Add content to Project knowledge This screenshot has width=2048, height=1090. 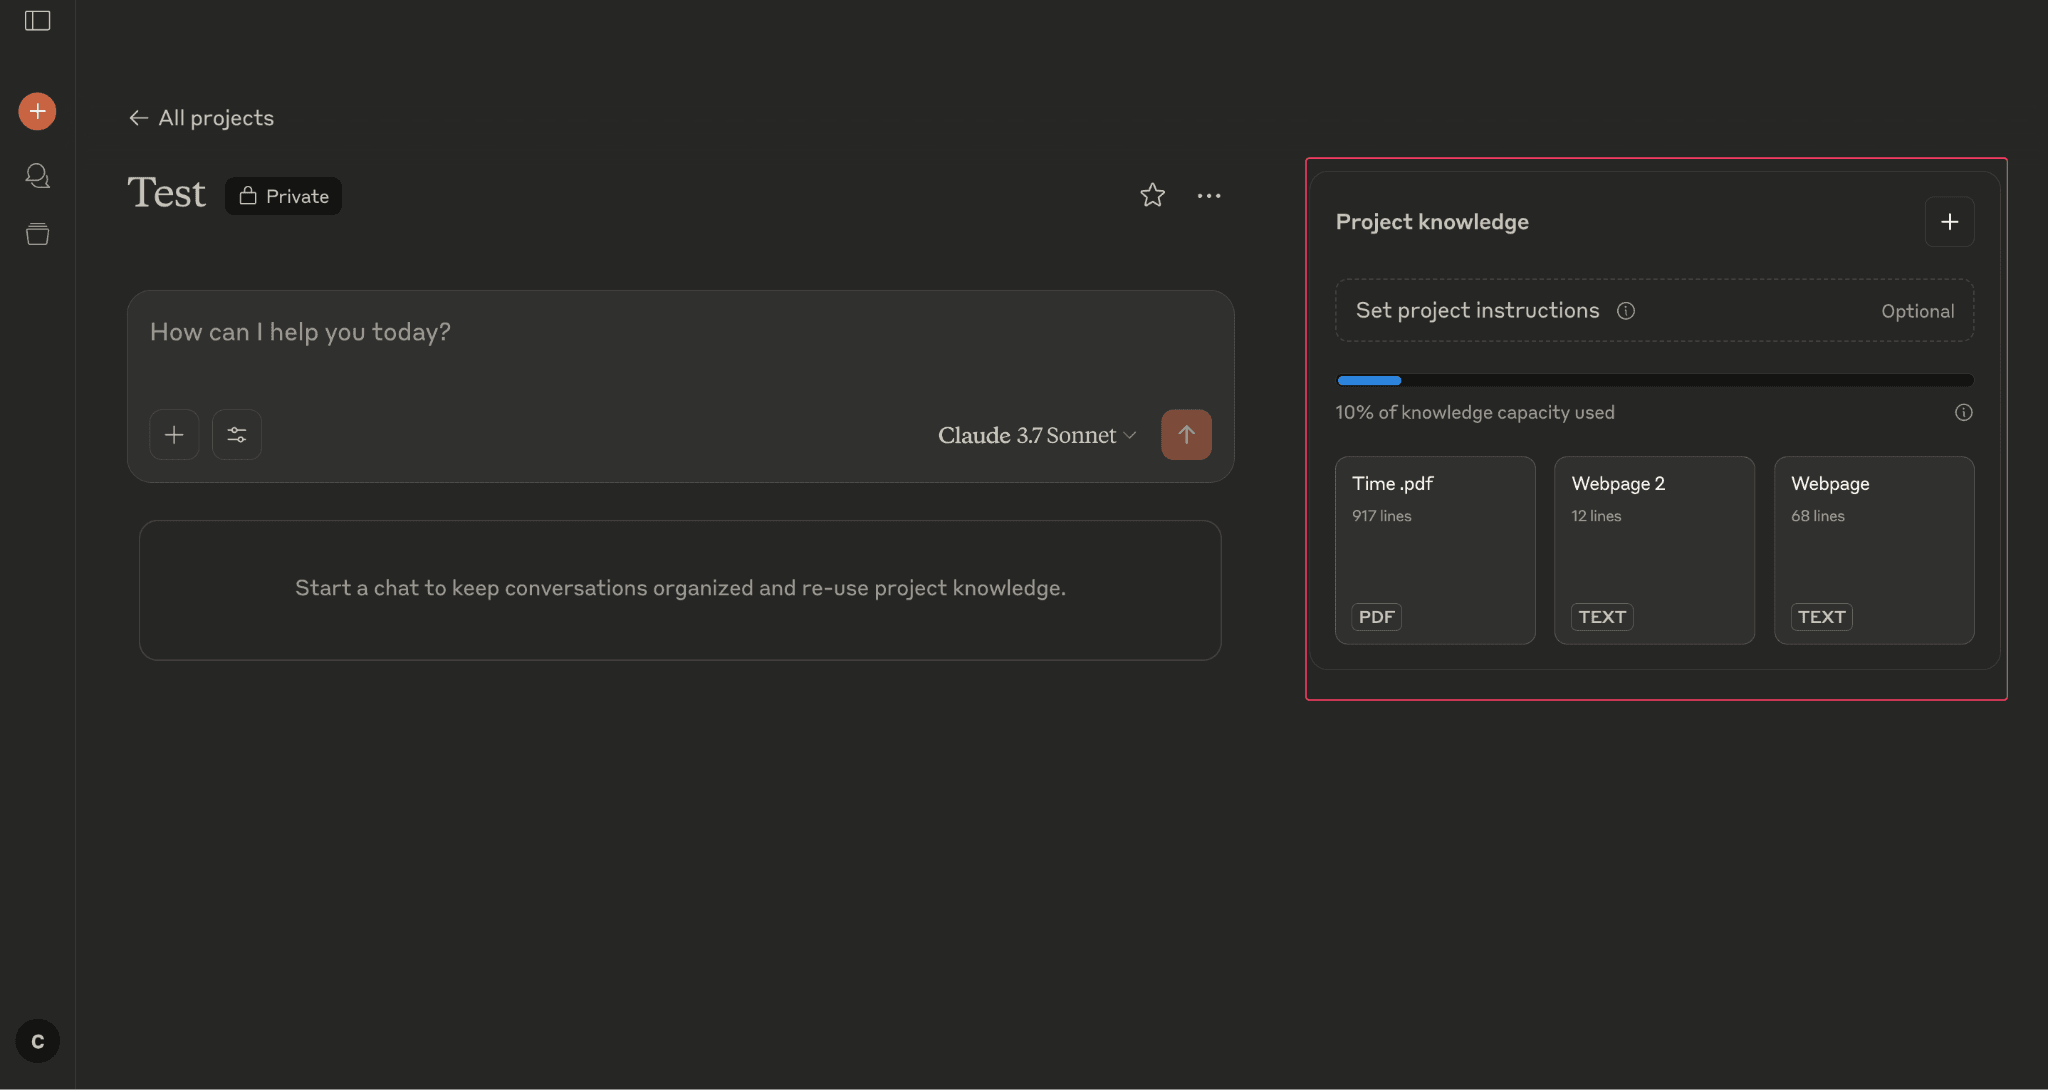(1949, 222)
